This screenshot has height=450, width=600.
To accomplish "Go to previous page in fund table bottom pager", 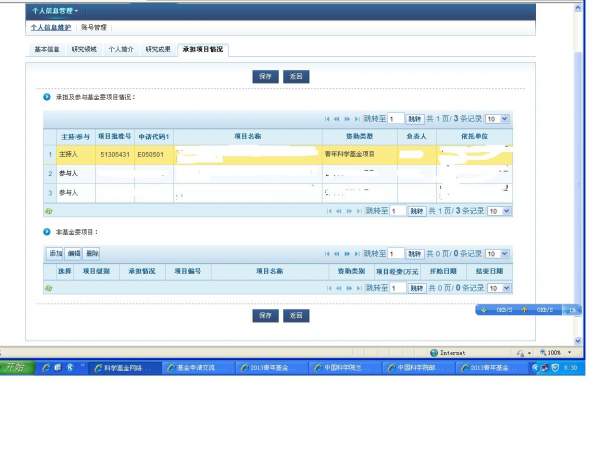I will pyautogui.click(x=339, y=211).
